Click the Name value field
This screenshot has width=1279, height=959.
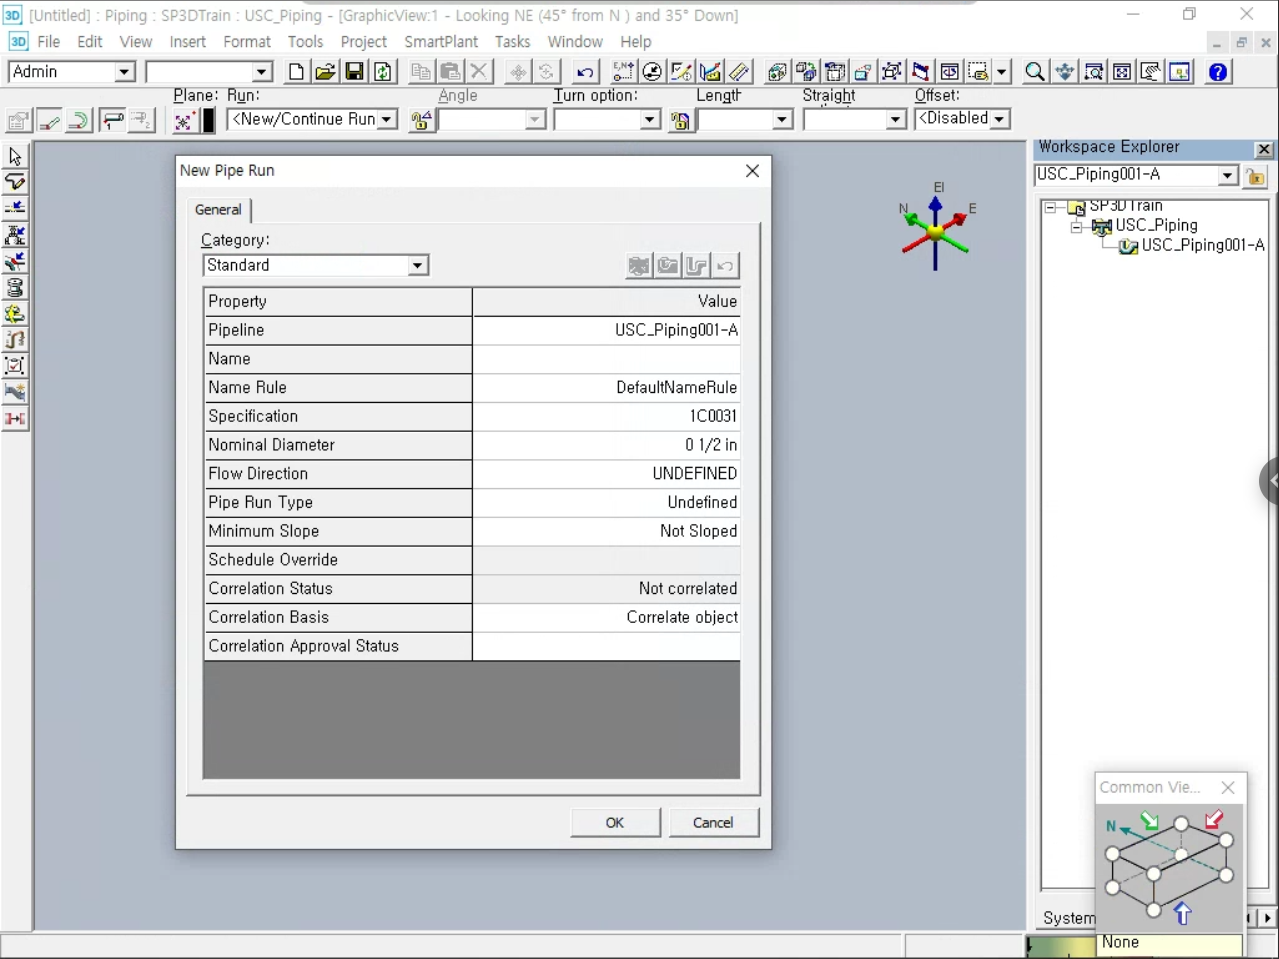(606, 359)
